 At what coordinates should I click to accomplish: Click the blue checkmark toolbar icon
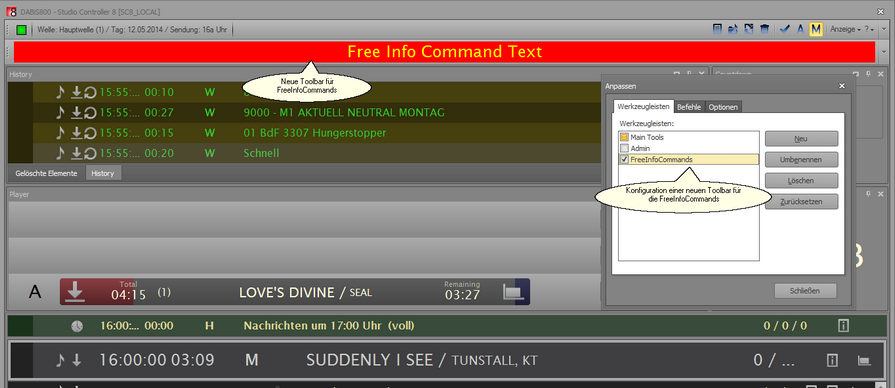pyautogui.click(x=785, y=29)
